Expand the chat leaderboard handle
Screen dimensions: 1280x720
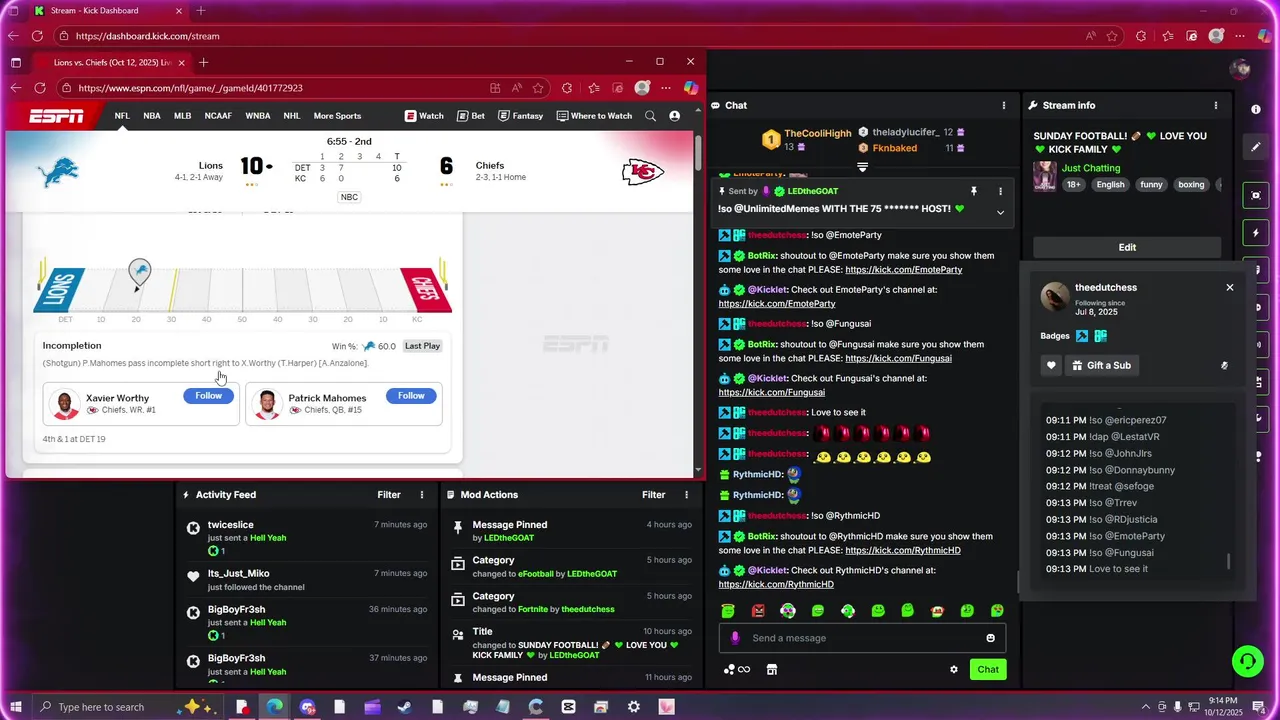coord(862,167)
